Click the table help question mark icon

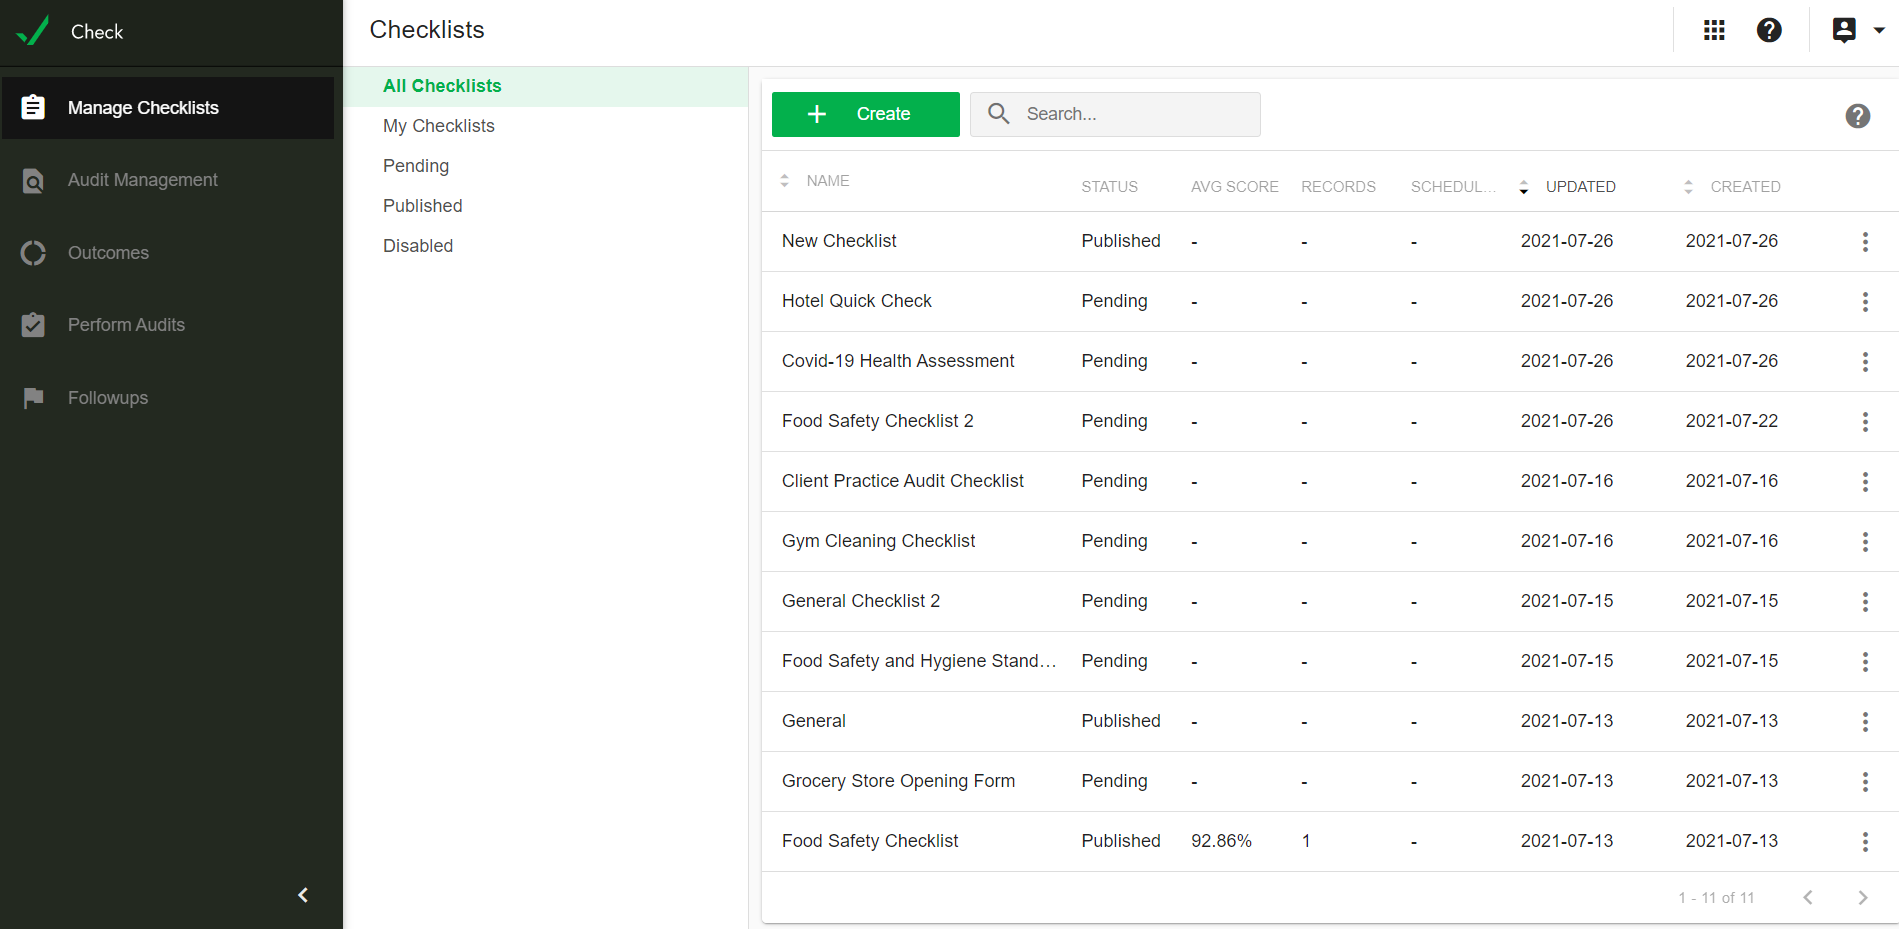click(1858, 116)
